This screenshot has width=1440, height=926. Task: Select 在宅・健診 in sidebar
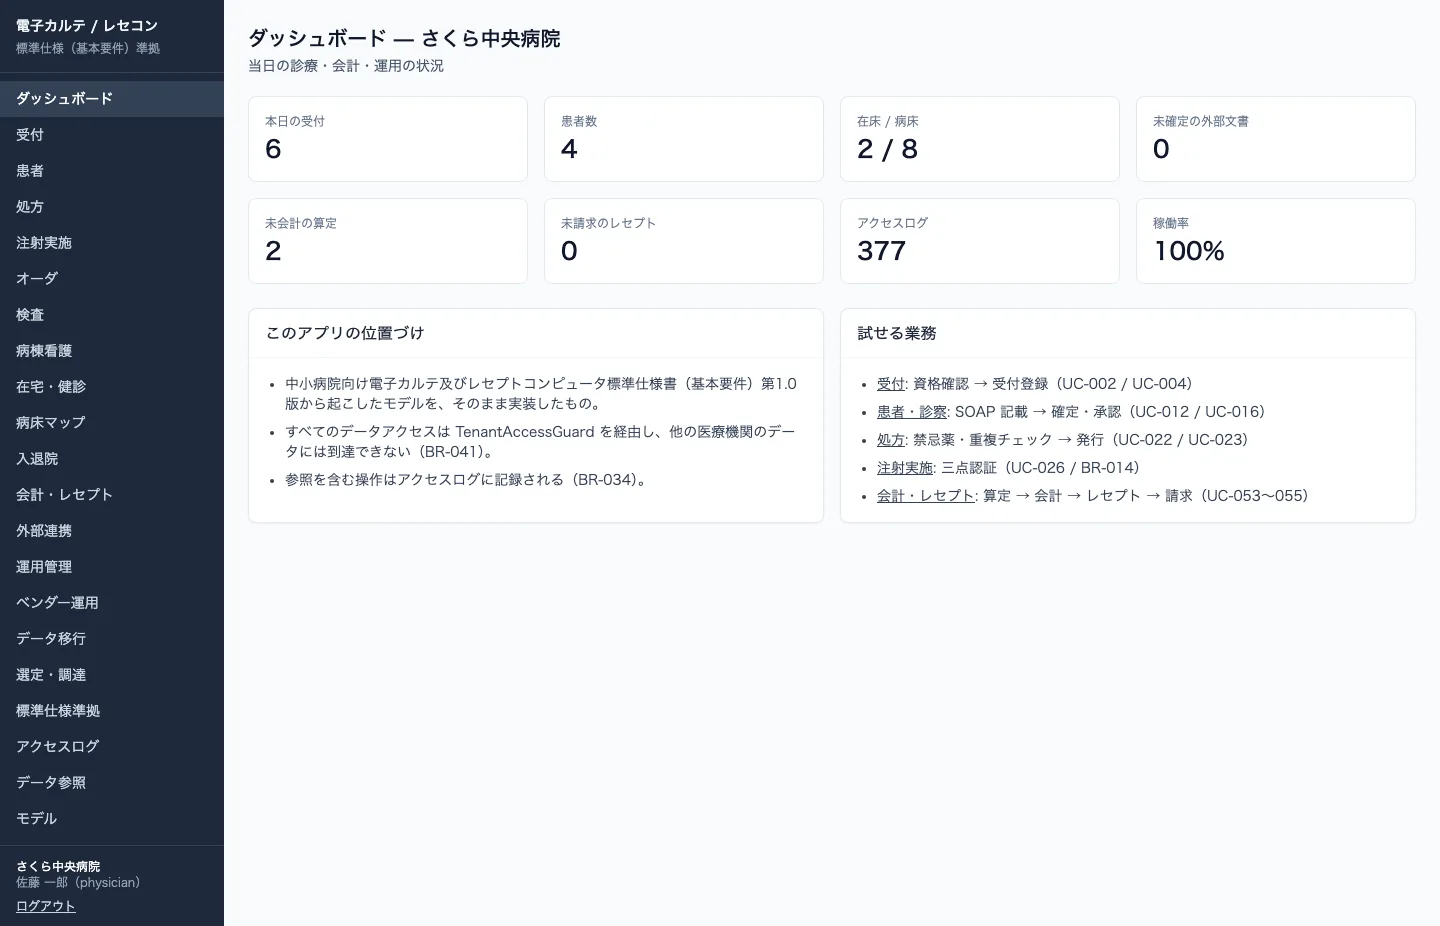(x=112, y=387)
